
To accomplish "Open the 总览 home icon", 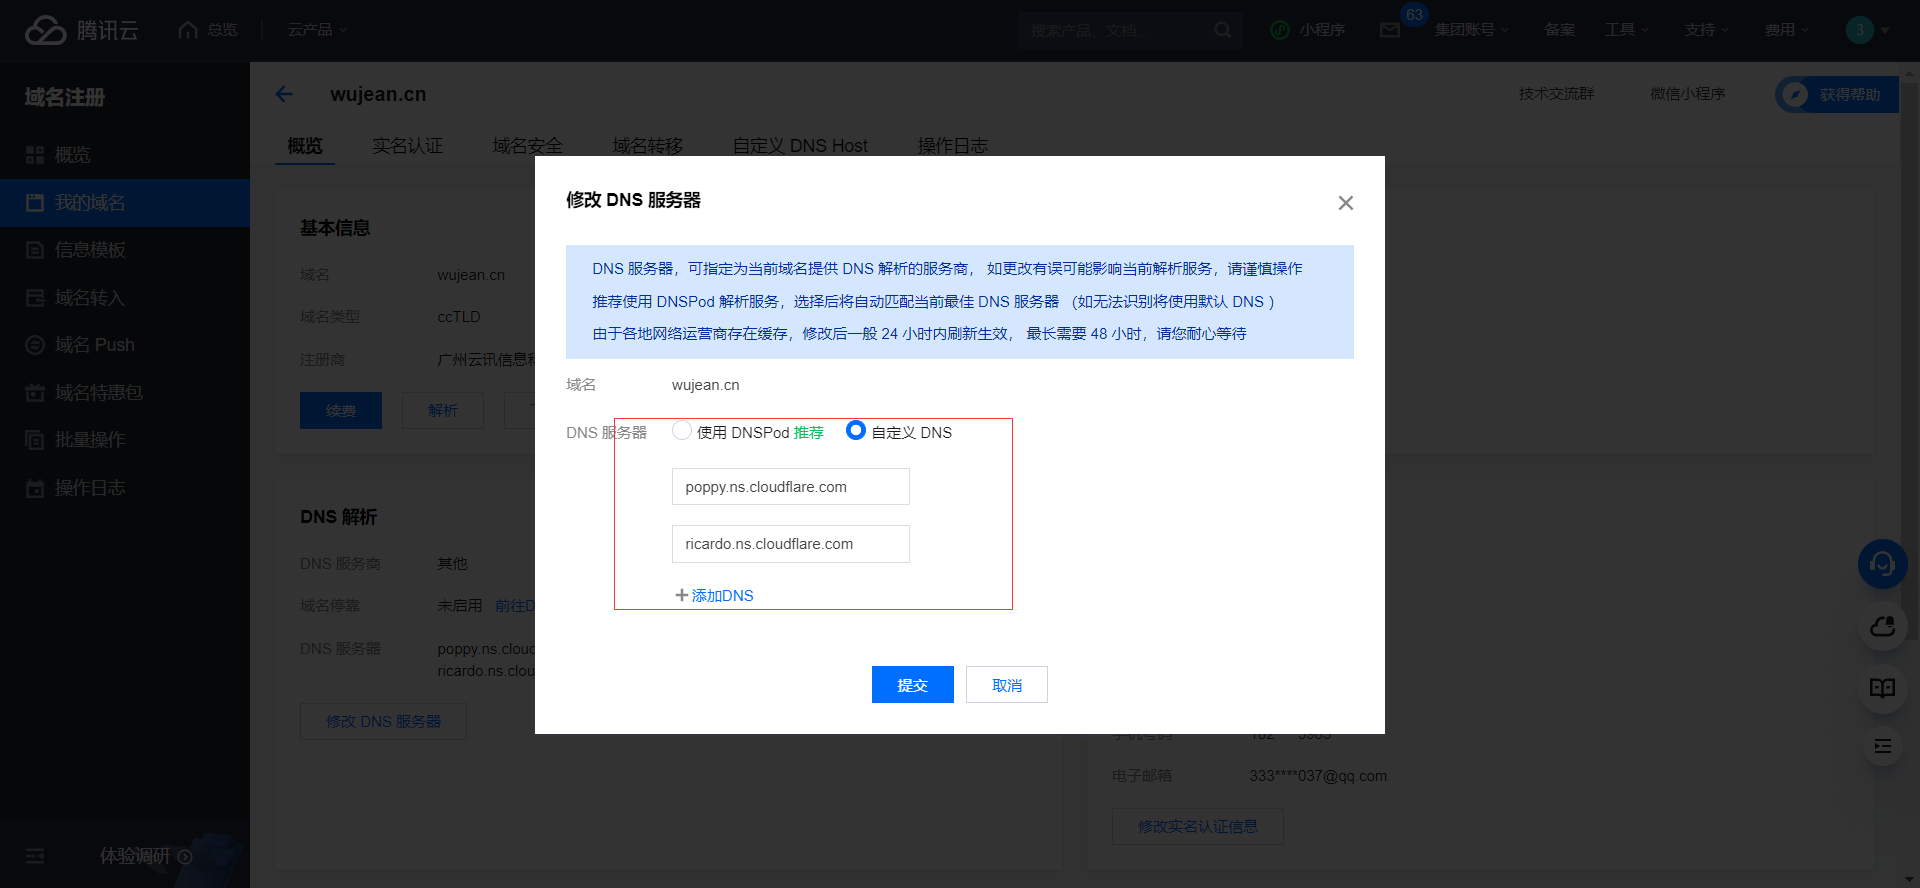I will click(x=188, y=30).
